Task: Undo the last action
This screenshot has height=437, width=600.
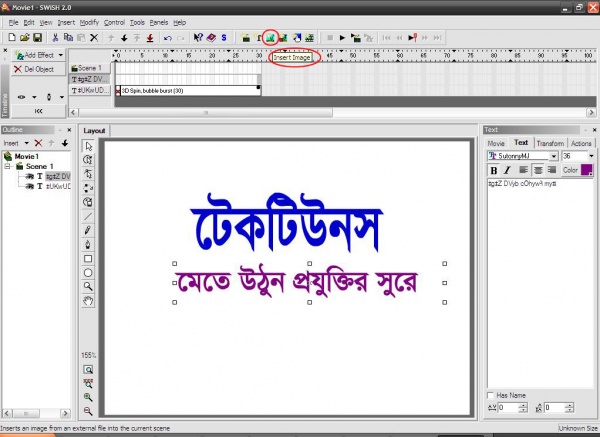Action: (168, 38)
